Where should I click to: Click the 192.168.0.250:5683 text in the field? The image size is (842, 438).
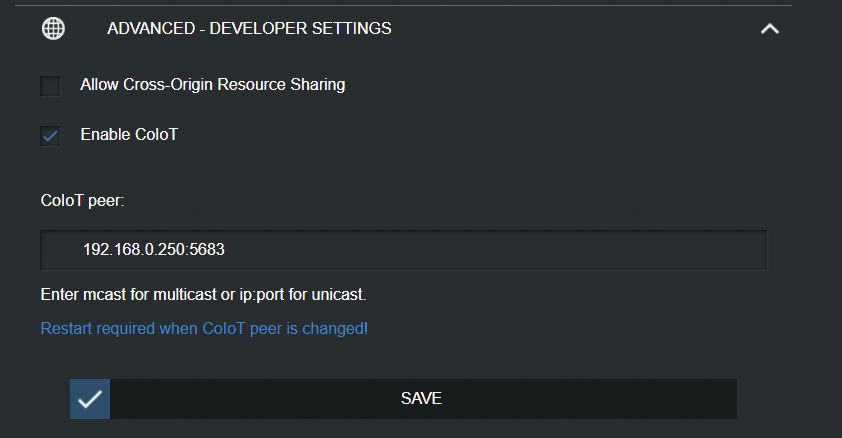(x=153, y=249)
